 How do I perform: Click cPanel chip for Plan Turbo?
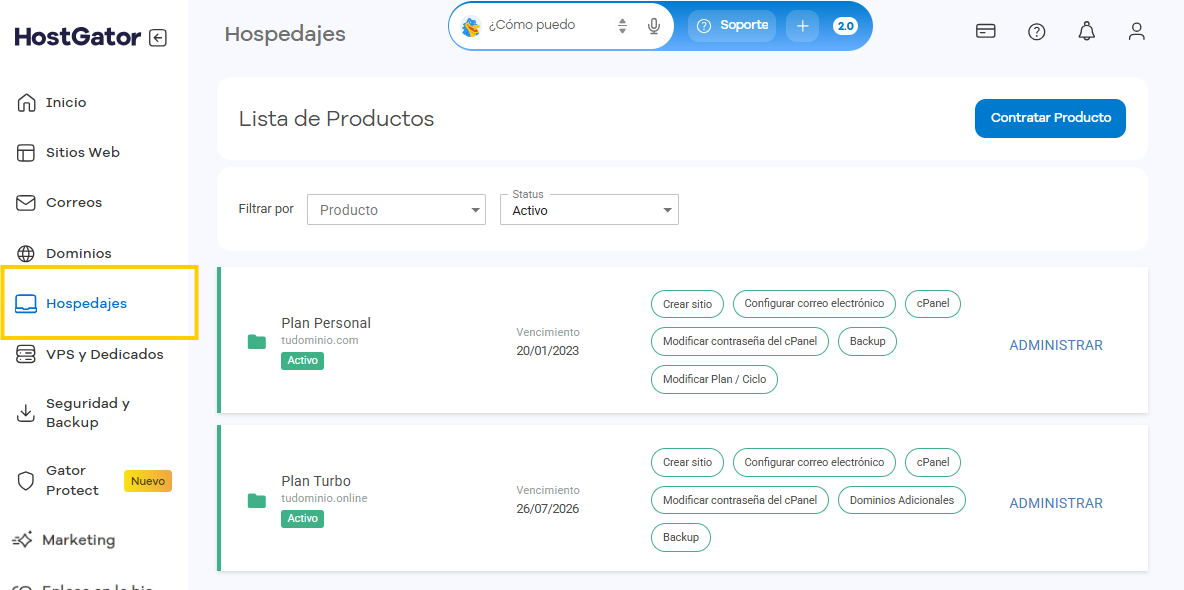tap(933, 462)
